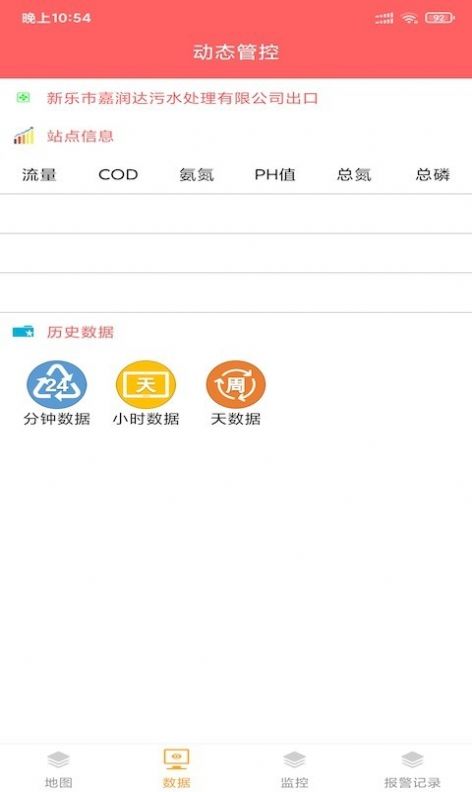Image resolution: width=472 pixels, height=792 pixels.
Task: Select the PH值 column header
Action: (275, 175)
